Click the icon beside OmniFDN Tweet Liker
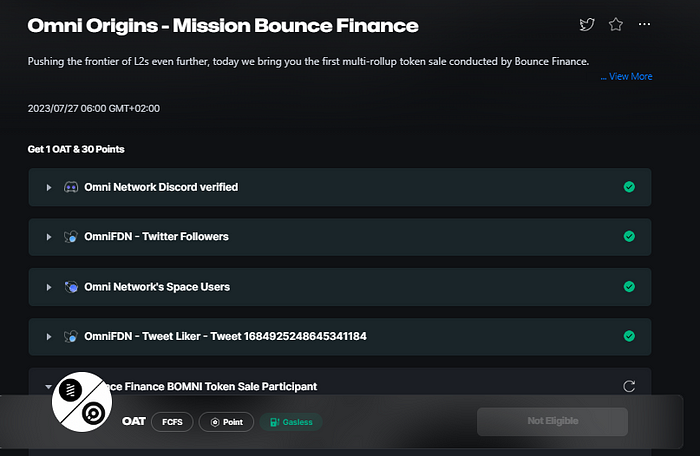This screenshot has width=700, height=456. point(71,337)
